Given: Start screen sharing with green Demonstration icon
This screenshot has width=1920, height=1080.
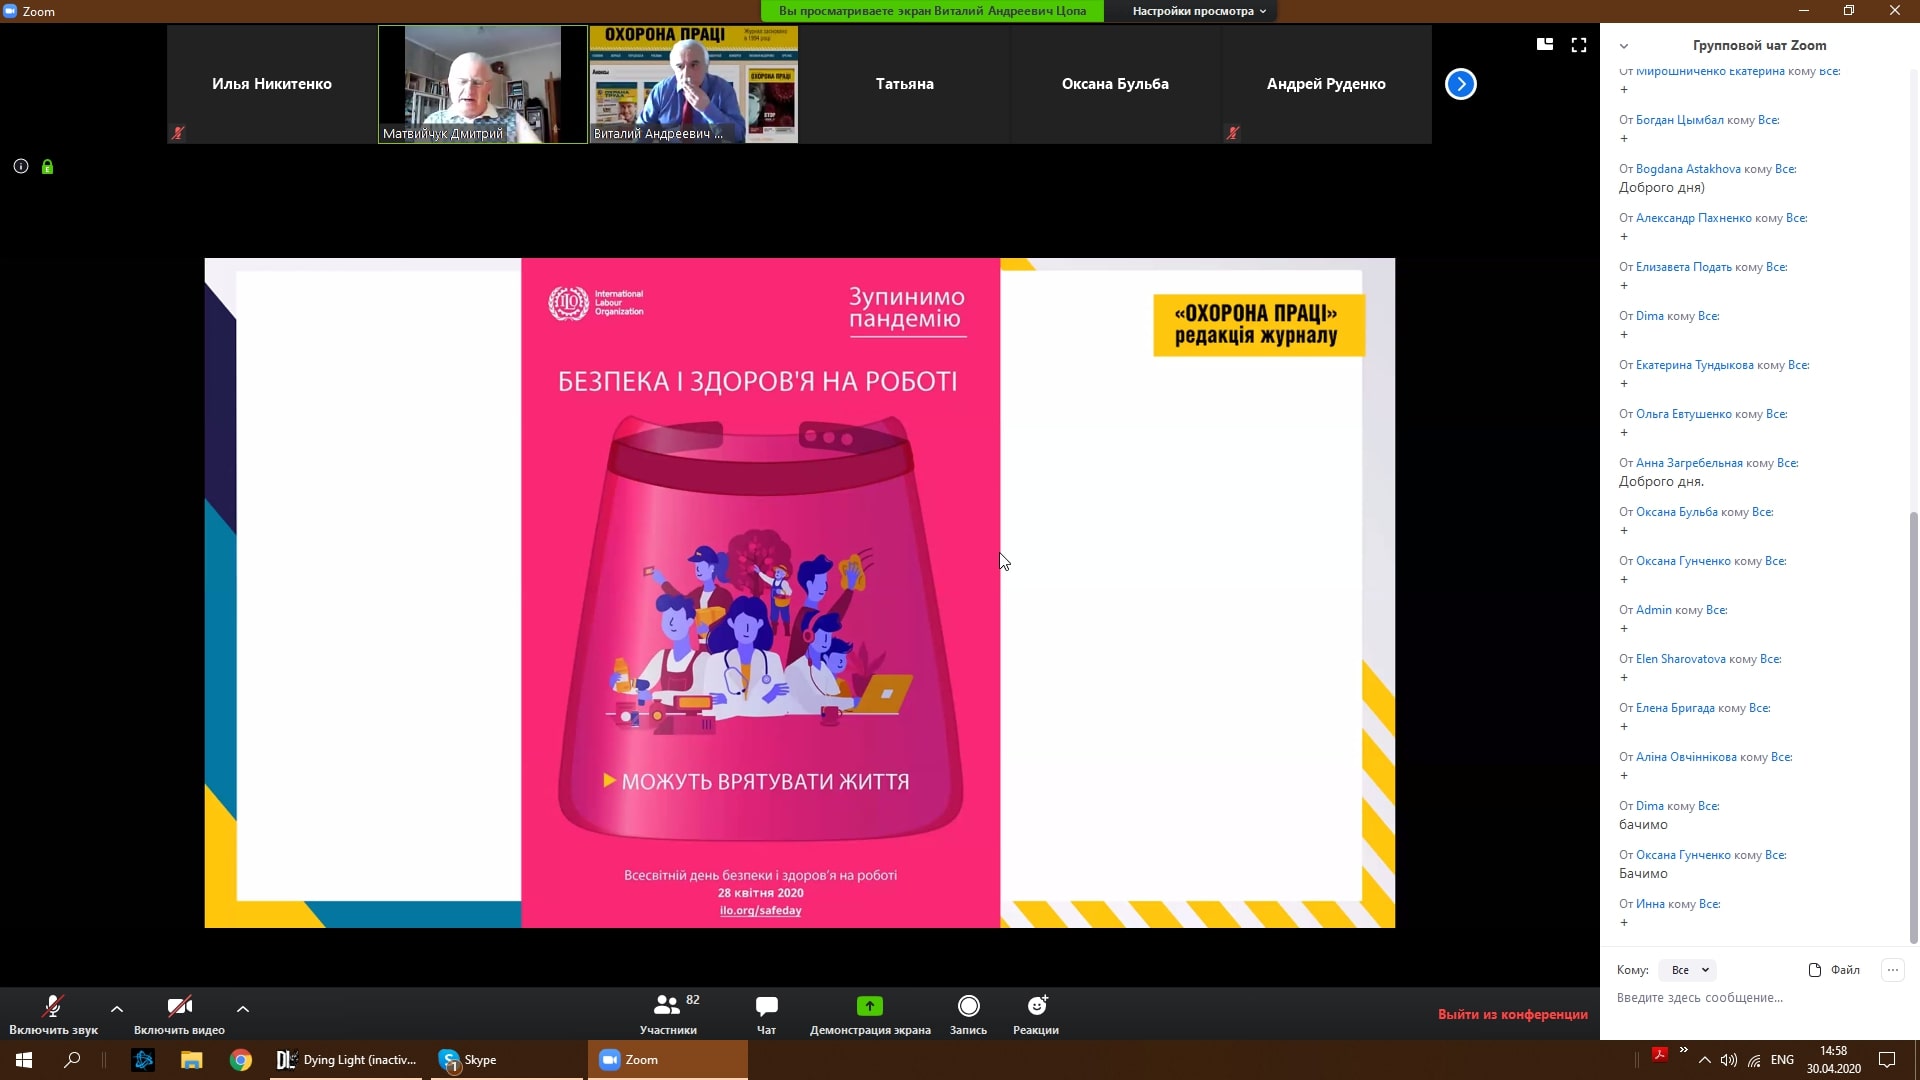Looking at the screenshot, I should 869,1006.
